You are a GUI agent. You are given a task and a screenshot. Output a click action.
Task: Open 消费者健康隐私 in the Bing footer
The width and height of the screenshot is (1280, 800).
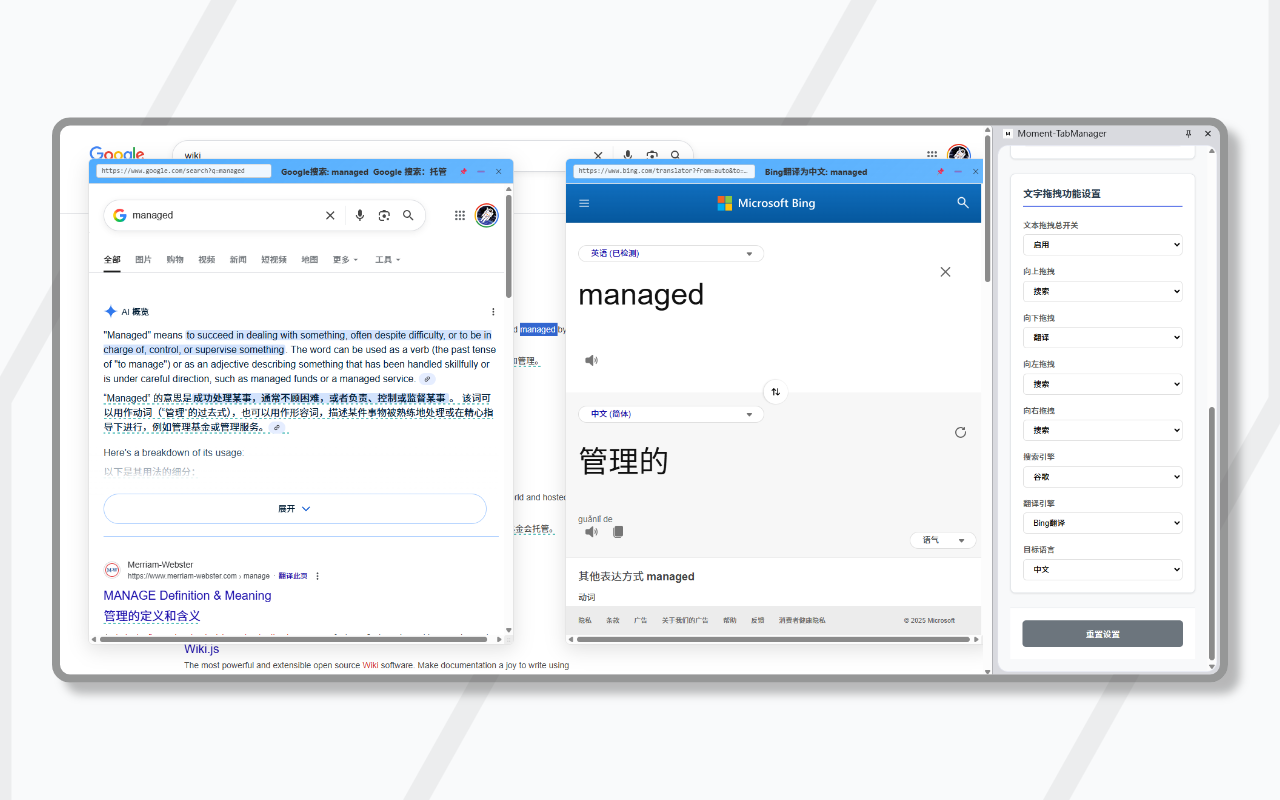pos(802,621)
